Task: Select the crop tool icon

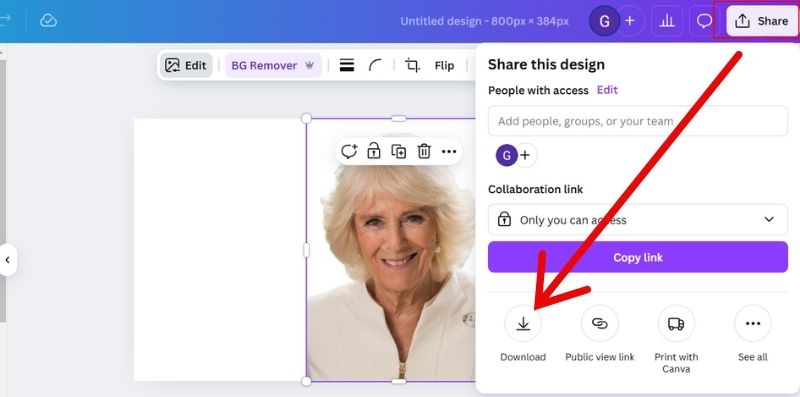Action: tap(412, 65)
